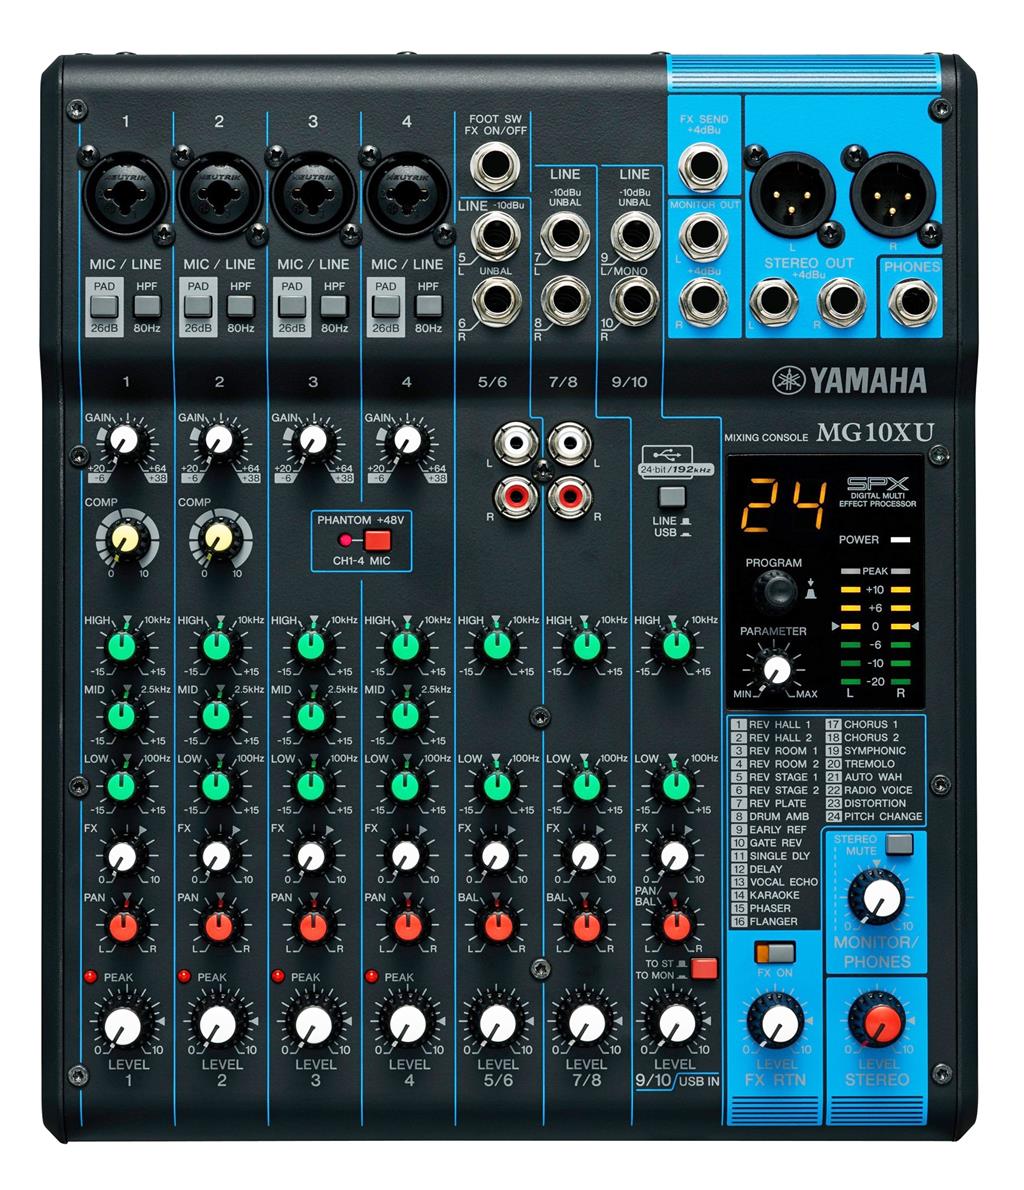Click the channel 7/8 red RCA R jack

point(570,497)
